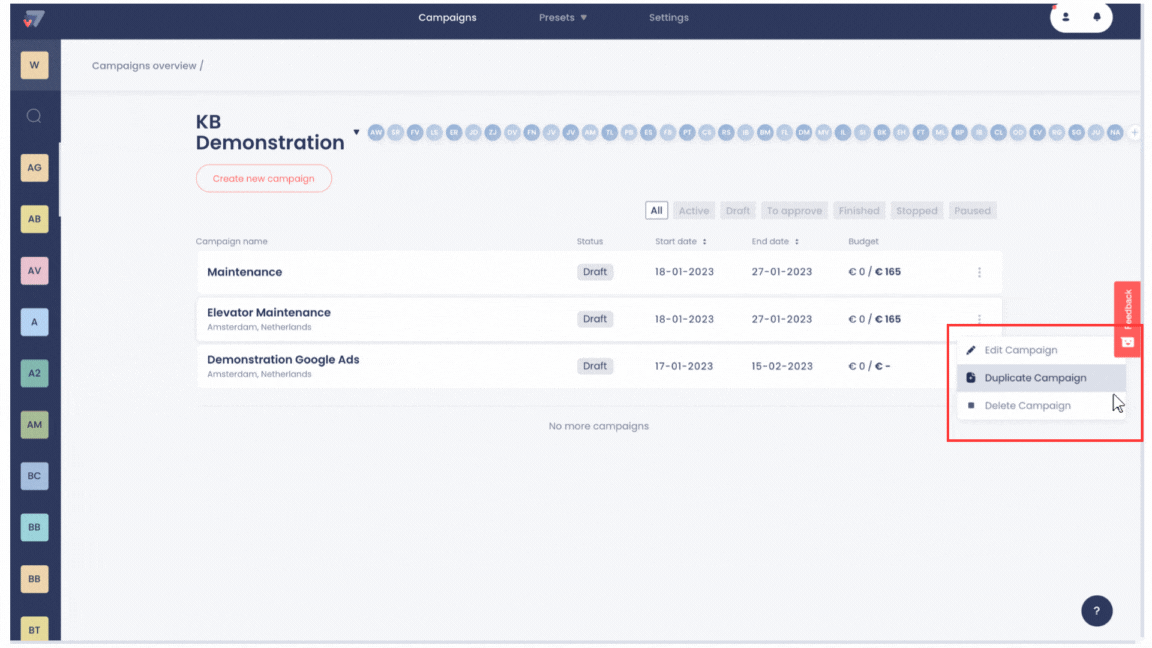
Task: Filter campaigns by Draft status
Action: click(x=738, y=211)
